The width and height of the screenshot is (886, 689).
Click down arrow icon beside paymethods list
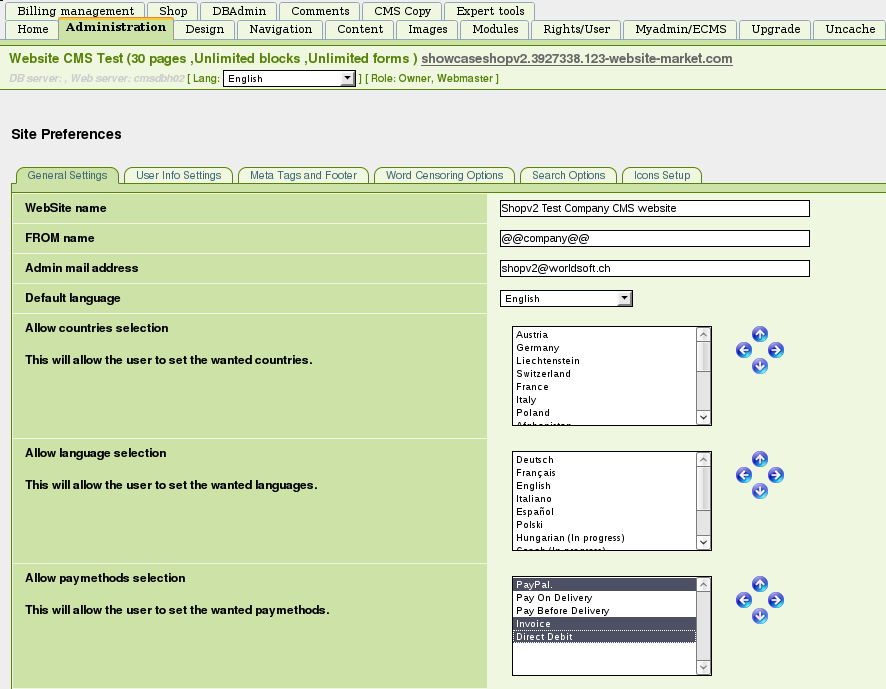click(x=760, y=616)
